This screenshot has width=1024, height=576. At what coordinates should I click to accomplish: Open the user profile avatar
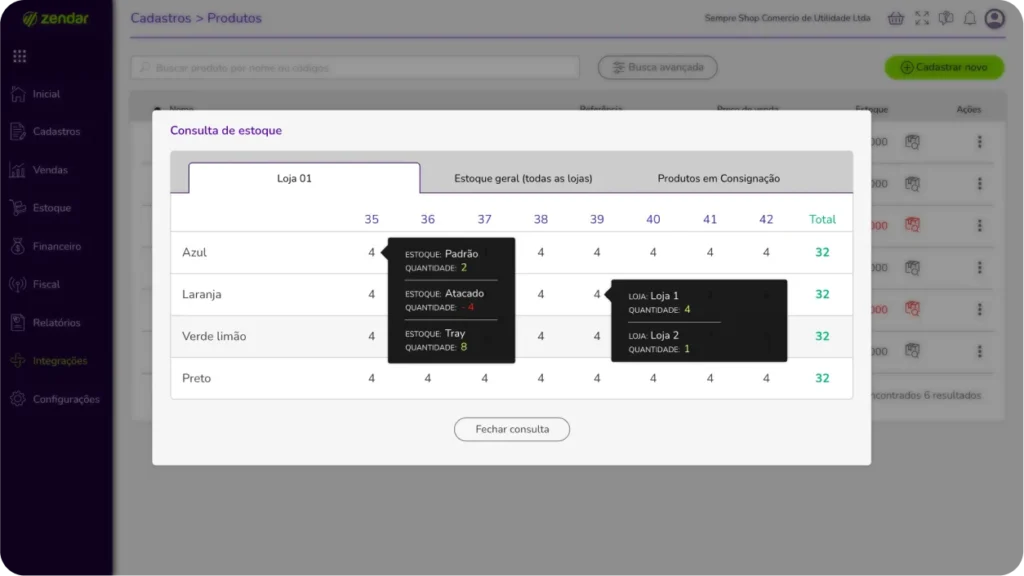(994, 18)
